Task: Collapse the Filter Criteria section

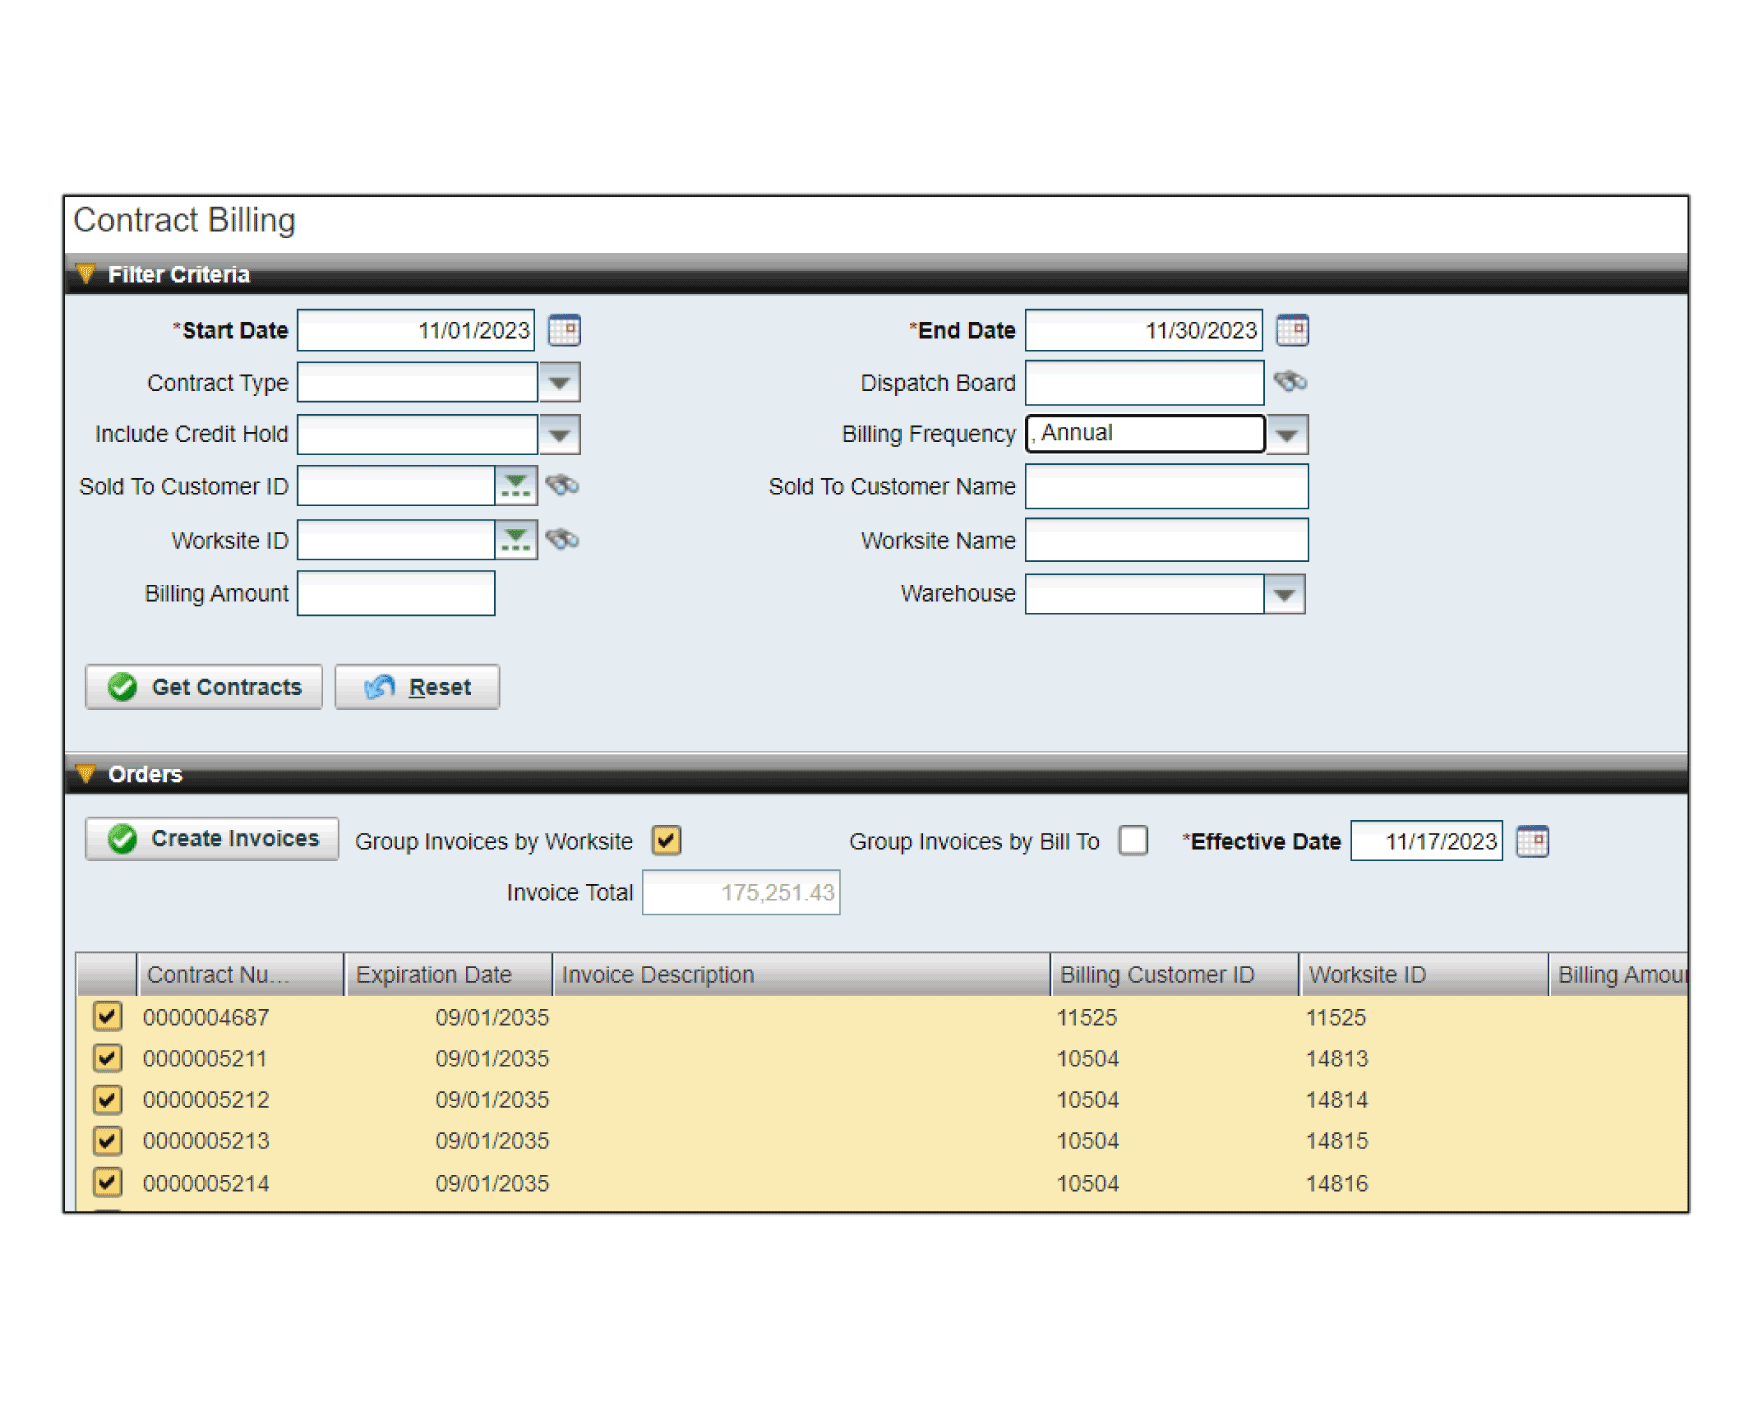Action: click(86, 274)
